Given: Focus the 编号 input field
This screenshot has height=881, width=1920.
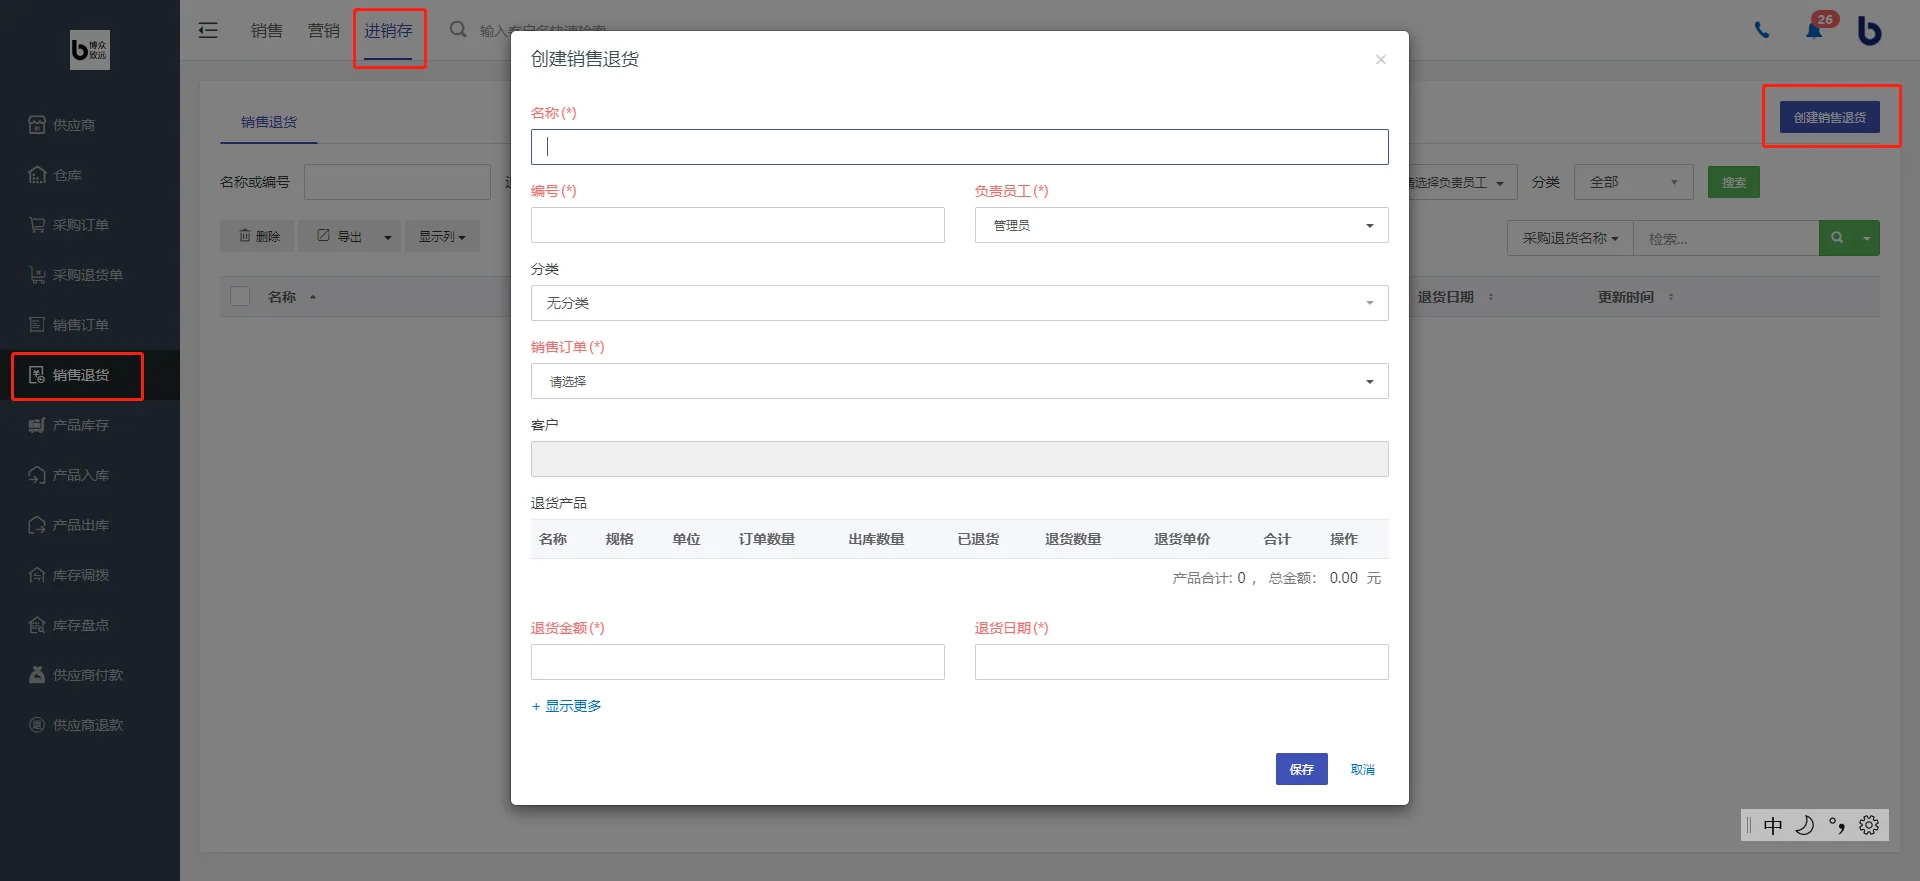Looking at the screenshot, I should pos(737,225).
